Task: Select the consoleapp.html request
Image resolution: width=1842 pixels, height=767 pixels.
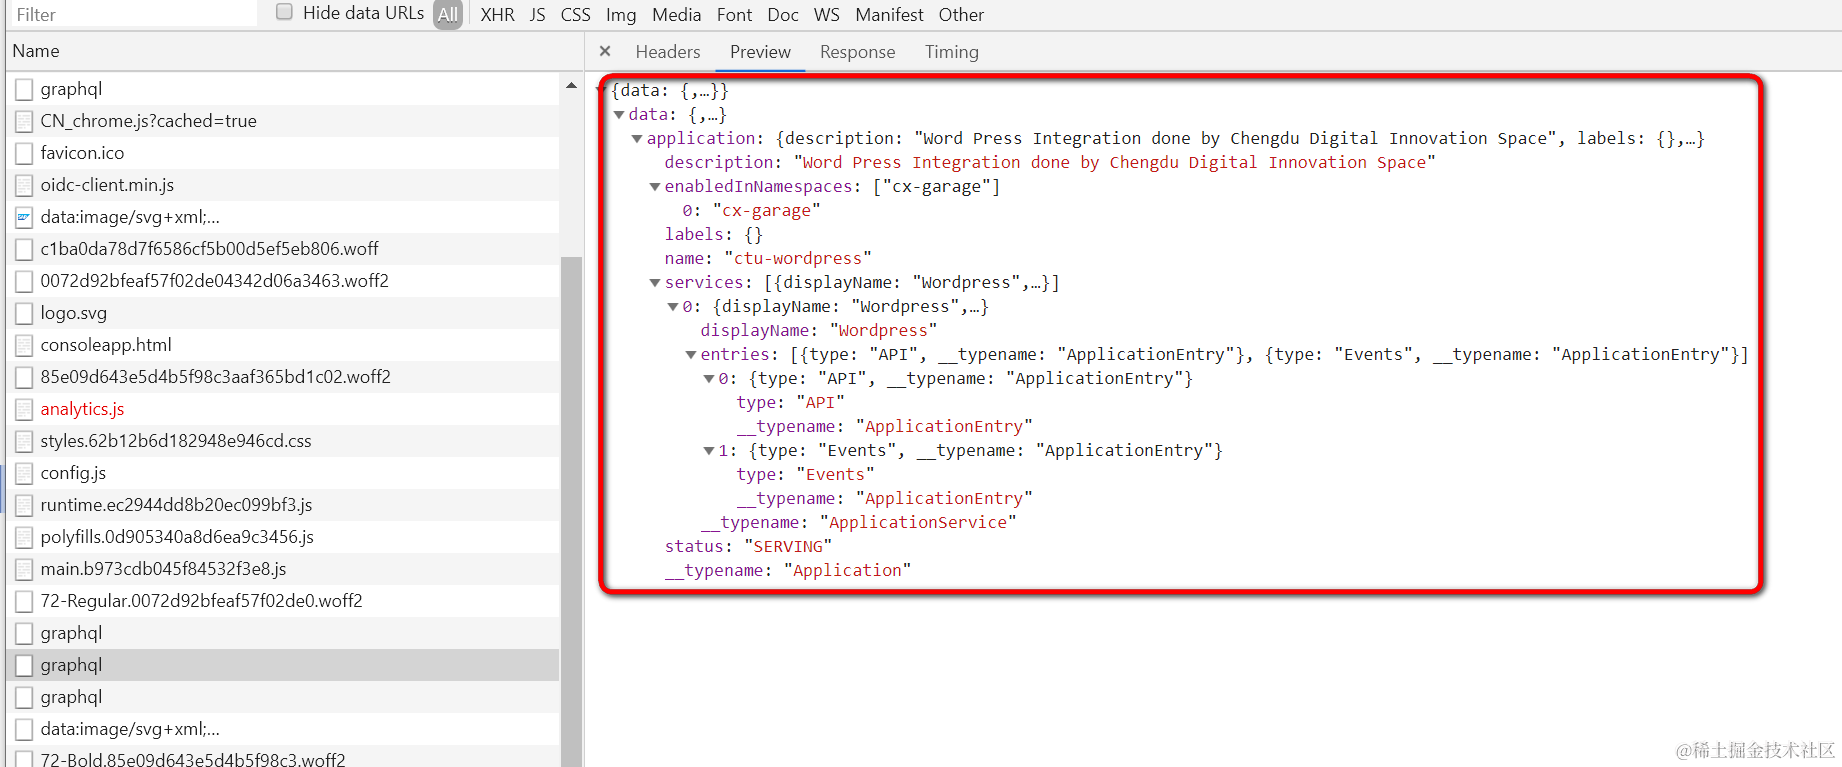Action: tap(283, 345)
